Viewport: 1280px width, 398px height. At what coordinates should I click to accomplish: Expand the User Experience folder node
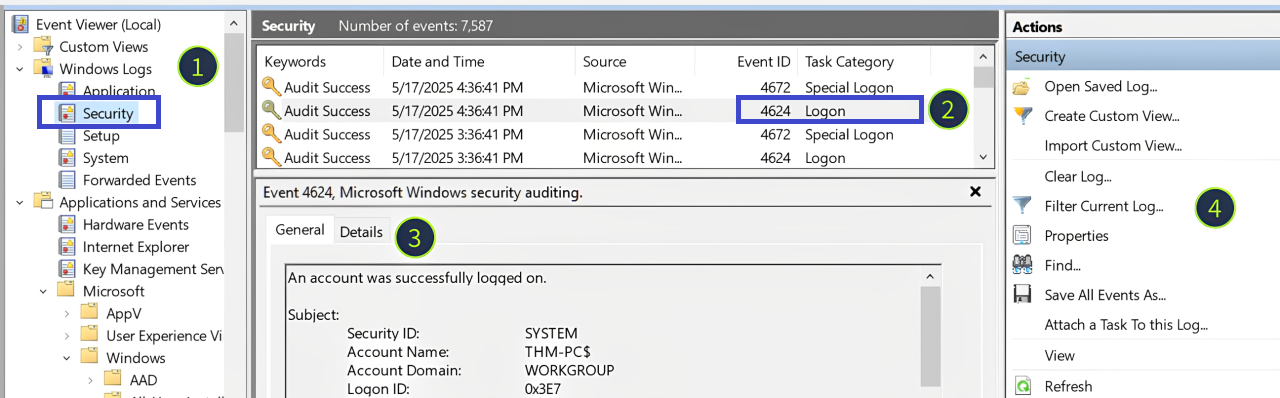point(68,335)
